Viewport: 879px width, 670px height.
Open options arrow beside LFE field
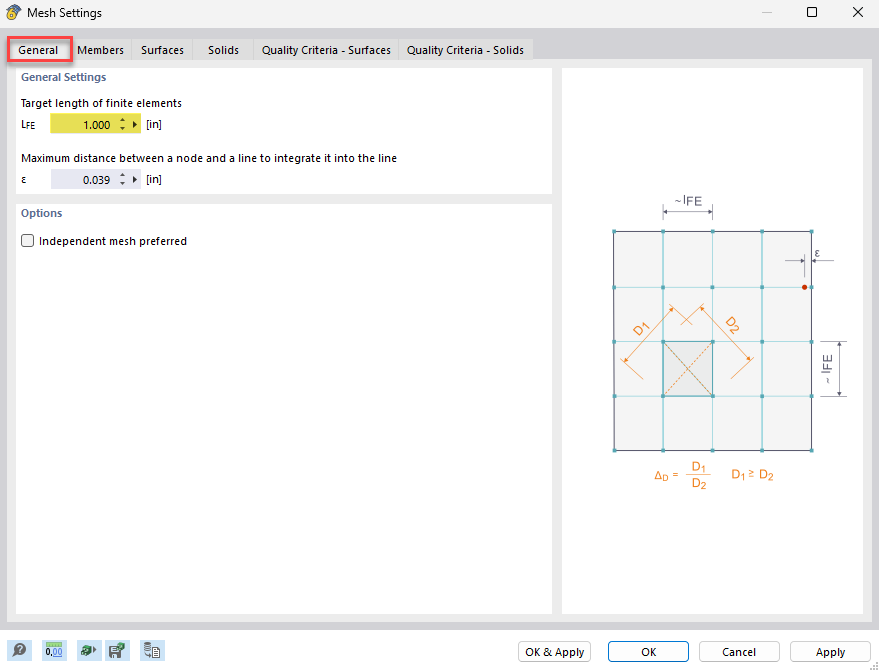tap(134, 123)
